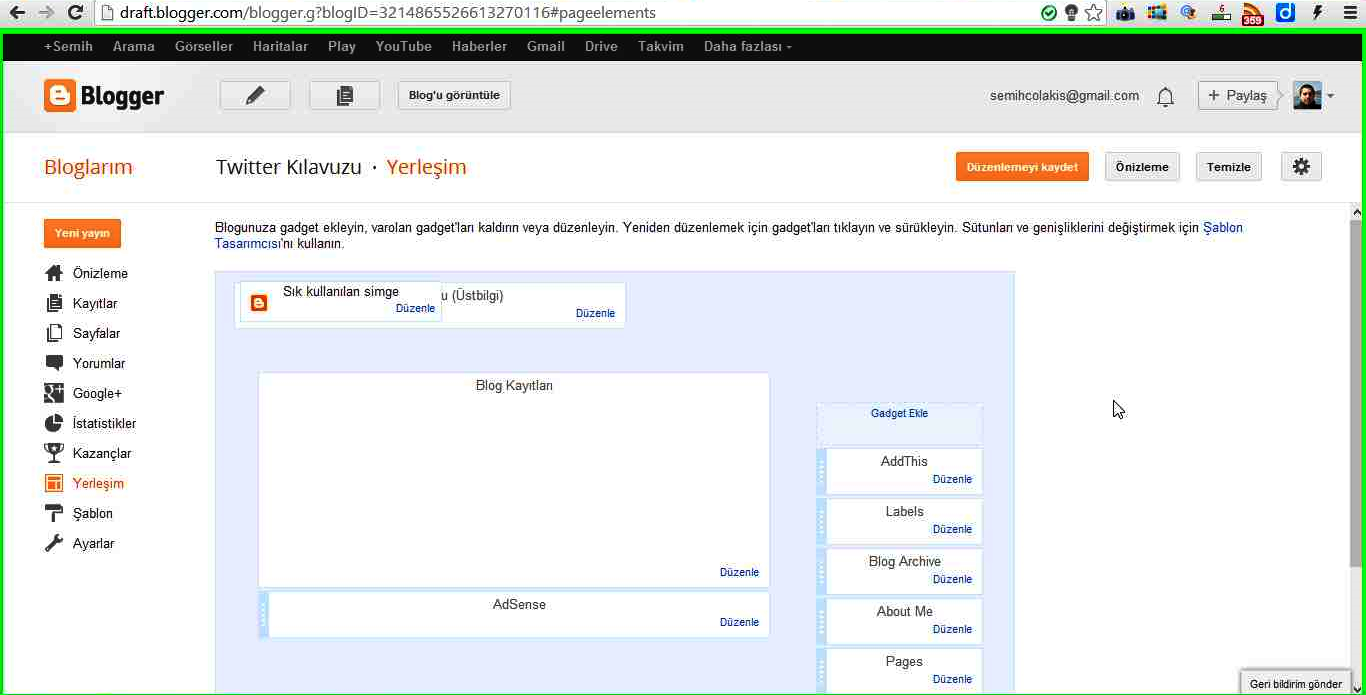
Task: Go to Arama in the Google bar
Action: pos(134,46)
